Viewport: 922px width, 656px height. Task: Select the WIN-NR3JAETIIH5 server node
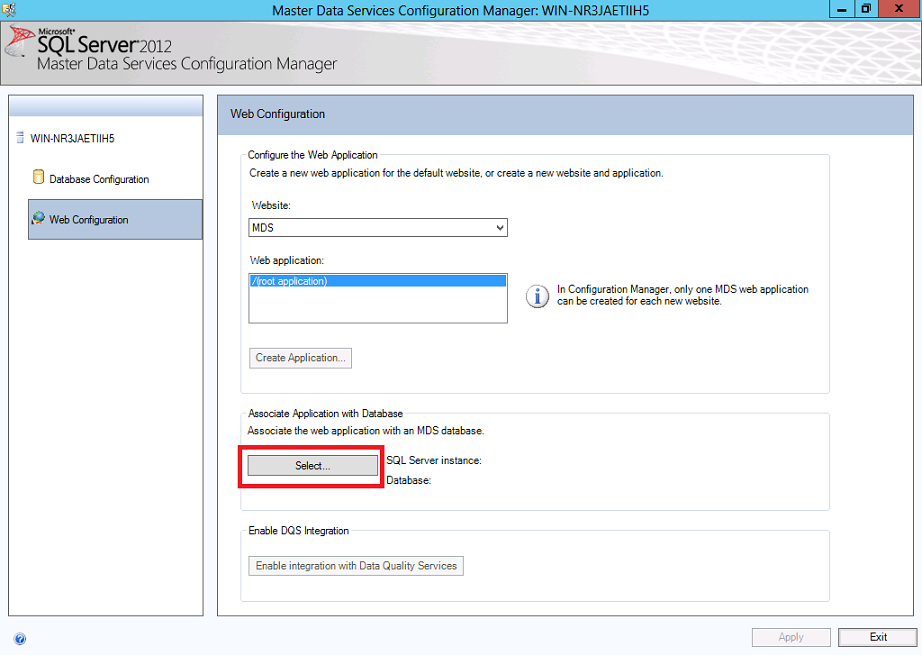[72, 139]
